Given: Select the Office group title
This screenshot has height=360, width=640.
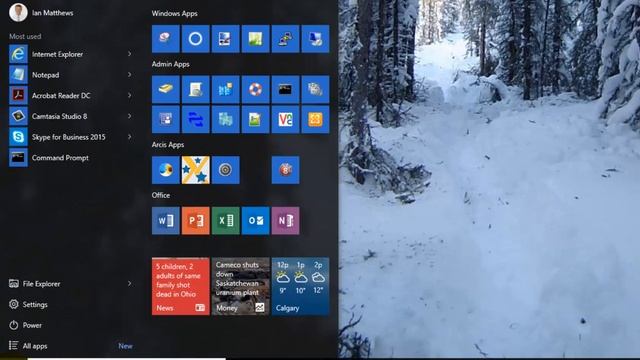Looking at the screenshot, I should tap(161, 195).
